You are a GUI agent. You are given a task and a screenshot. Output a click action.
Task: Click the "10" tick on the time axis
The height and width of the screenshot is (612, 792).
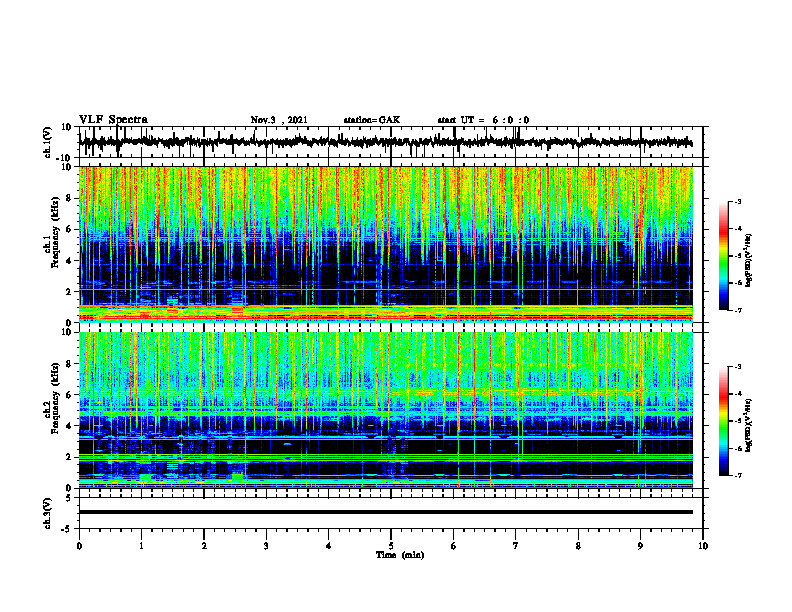point(703,546)
